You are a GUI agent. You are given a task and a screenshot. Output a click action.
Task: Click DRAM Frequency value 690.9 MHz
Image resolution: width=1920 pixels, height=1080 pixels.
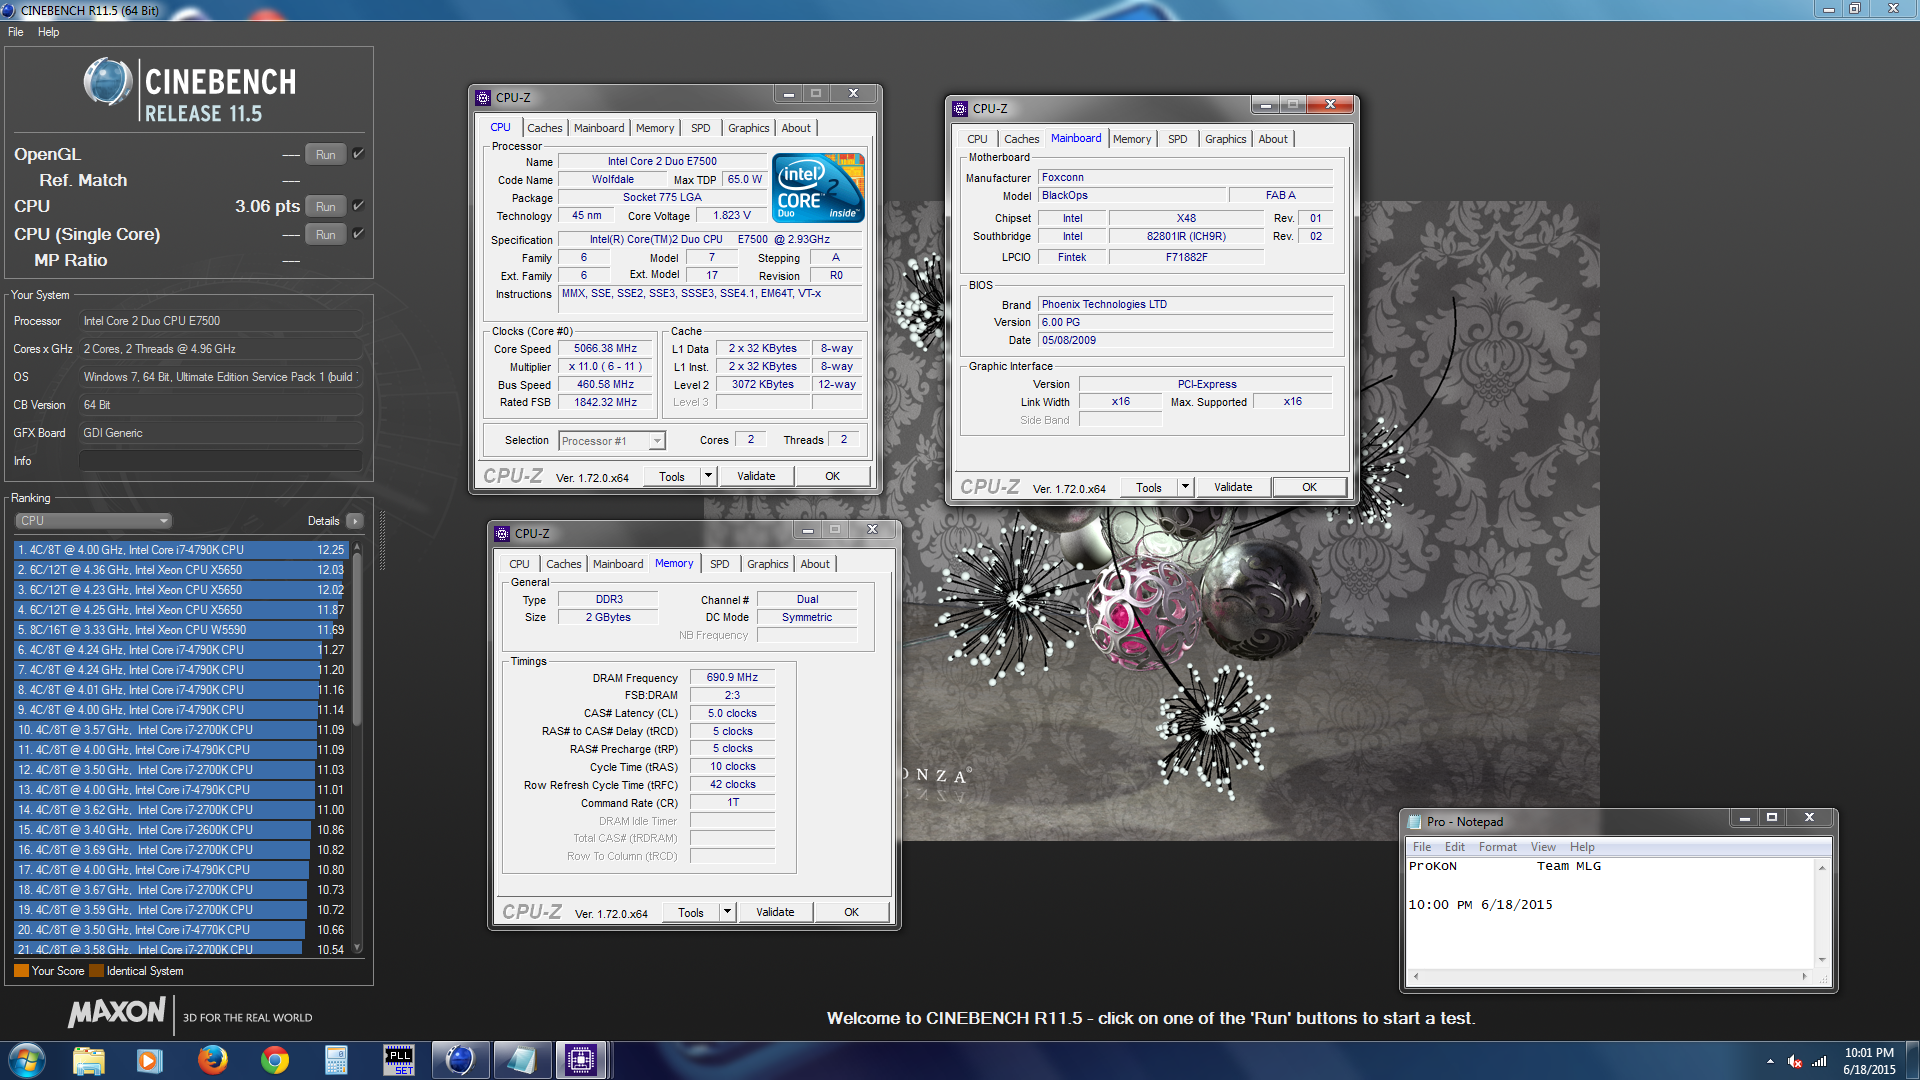pyautogui.click(x=732, y=677)
